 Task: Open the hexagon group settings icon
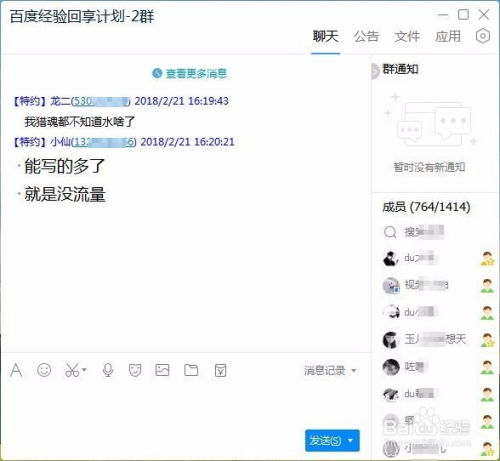(x=483, y=36)
